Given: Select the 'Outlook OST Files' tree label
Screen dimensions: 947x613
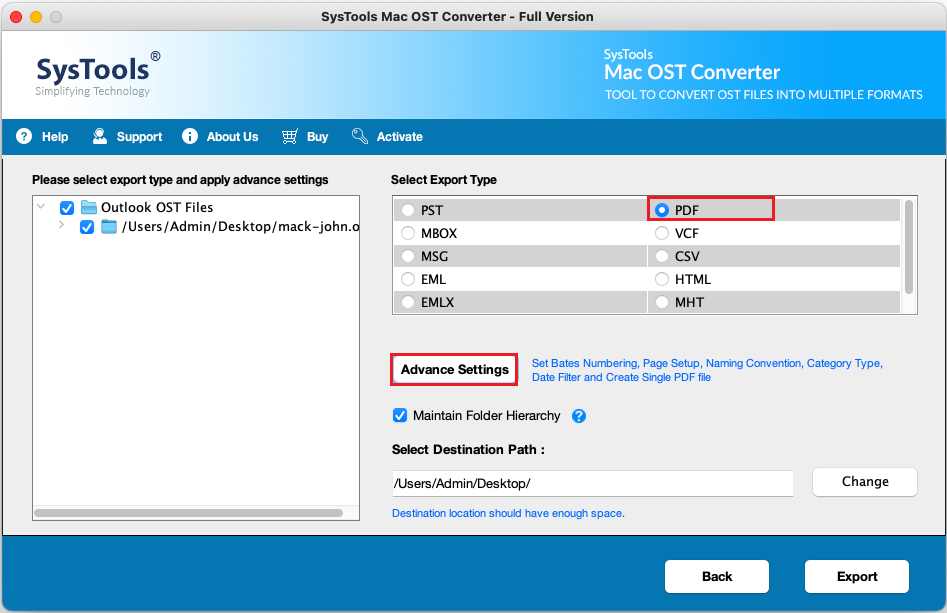Looking at the screenshot, I should tap(157, 207).
